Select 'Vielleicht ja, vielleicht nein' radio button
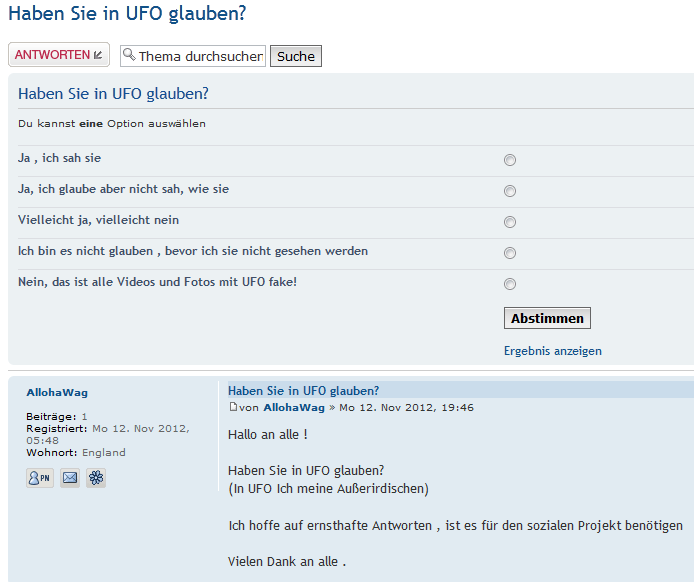694x582 pixels. coord(510,222)
